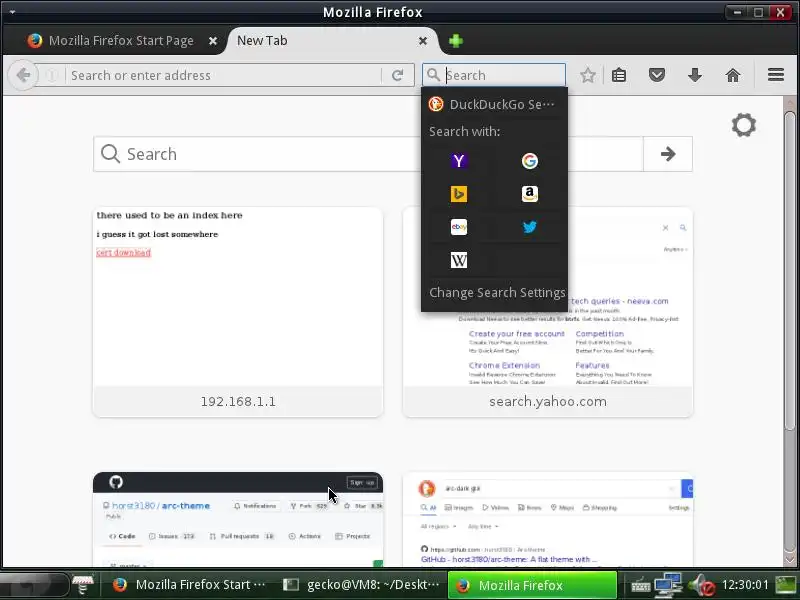Submit search with arrow button
The height and width of the screenshot is (600, 800).
click(668, 154)
